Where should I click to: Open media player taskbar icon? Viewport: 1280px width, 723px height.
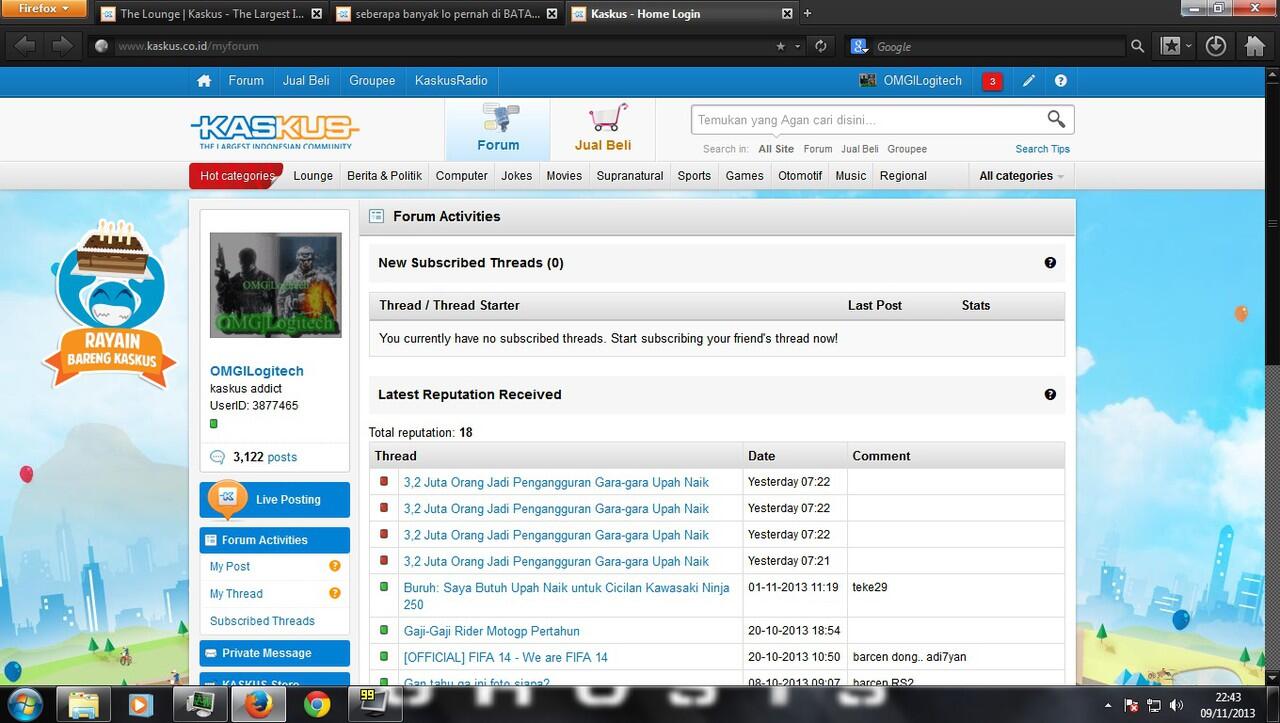click(x=140, y=704)
